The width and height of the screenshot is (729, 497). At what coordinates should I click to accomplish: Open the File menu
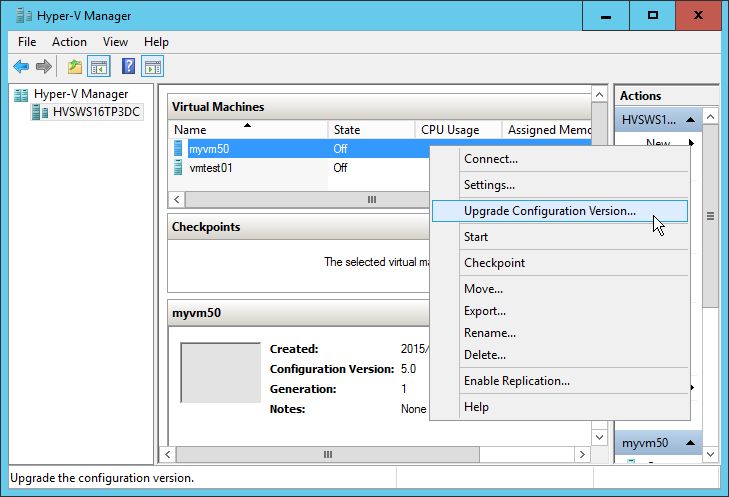[27, 42]
